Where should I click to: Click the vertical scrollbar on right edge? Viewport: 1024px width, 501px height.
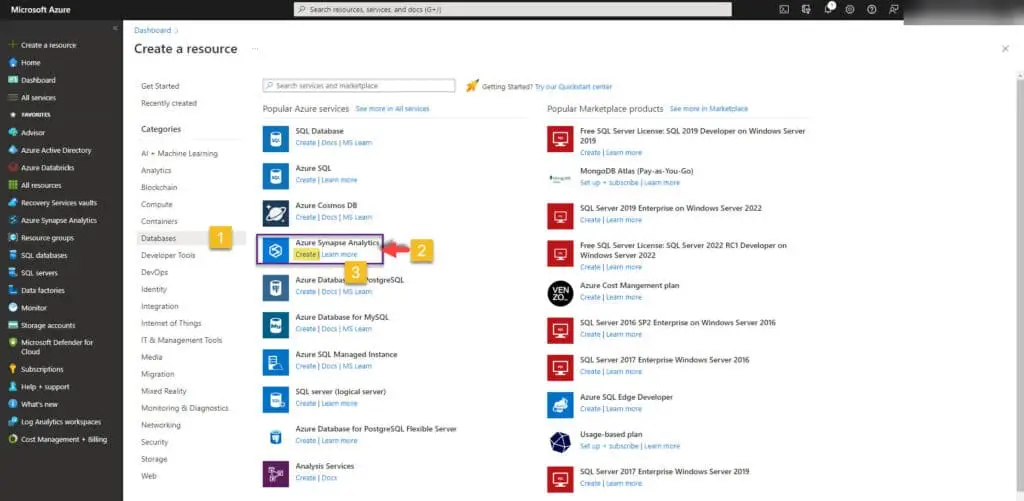tap(1019, 285)
